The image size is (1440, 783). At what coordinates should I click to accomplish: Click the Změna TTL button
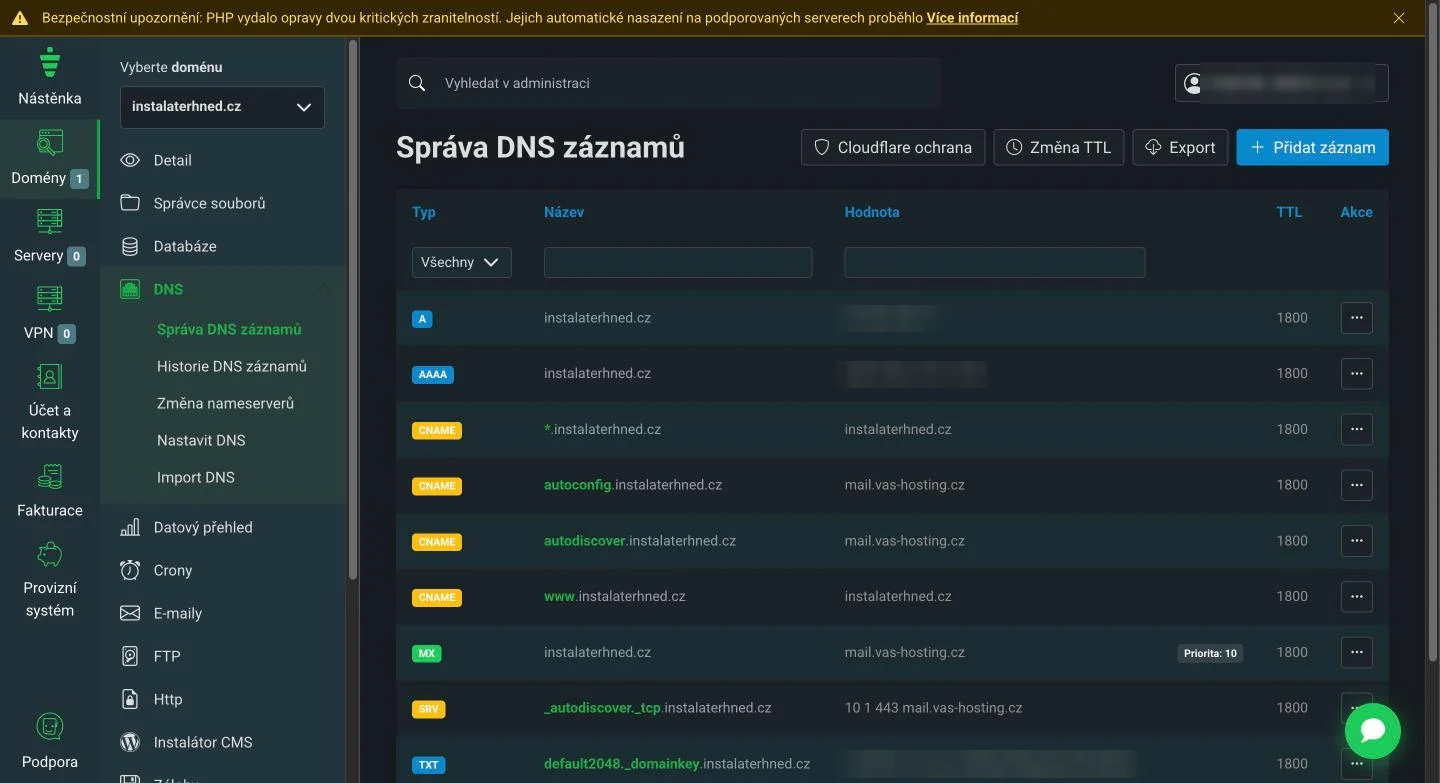pos(1059,147)
